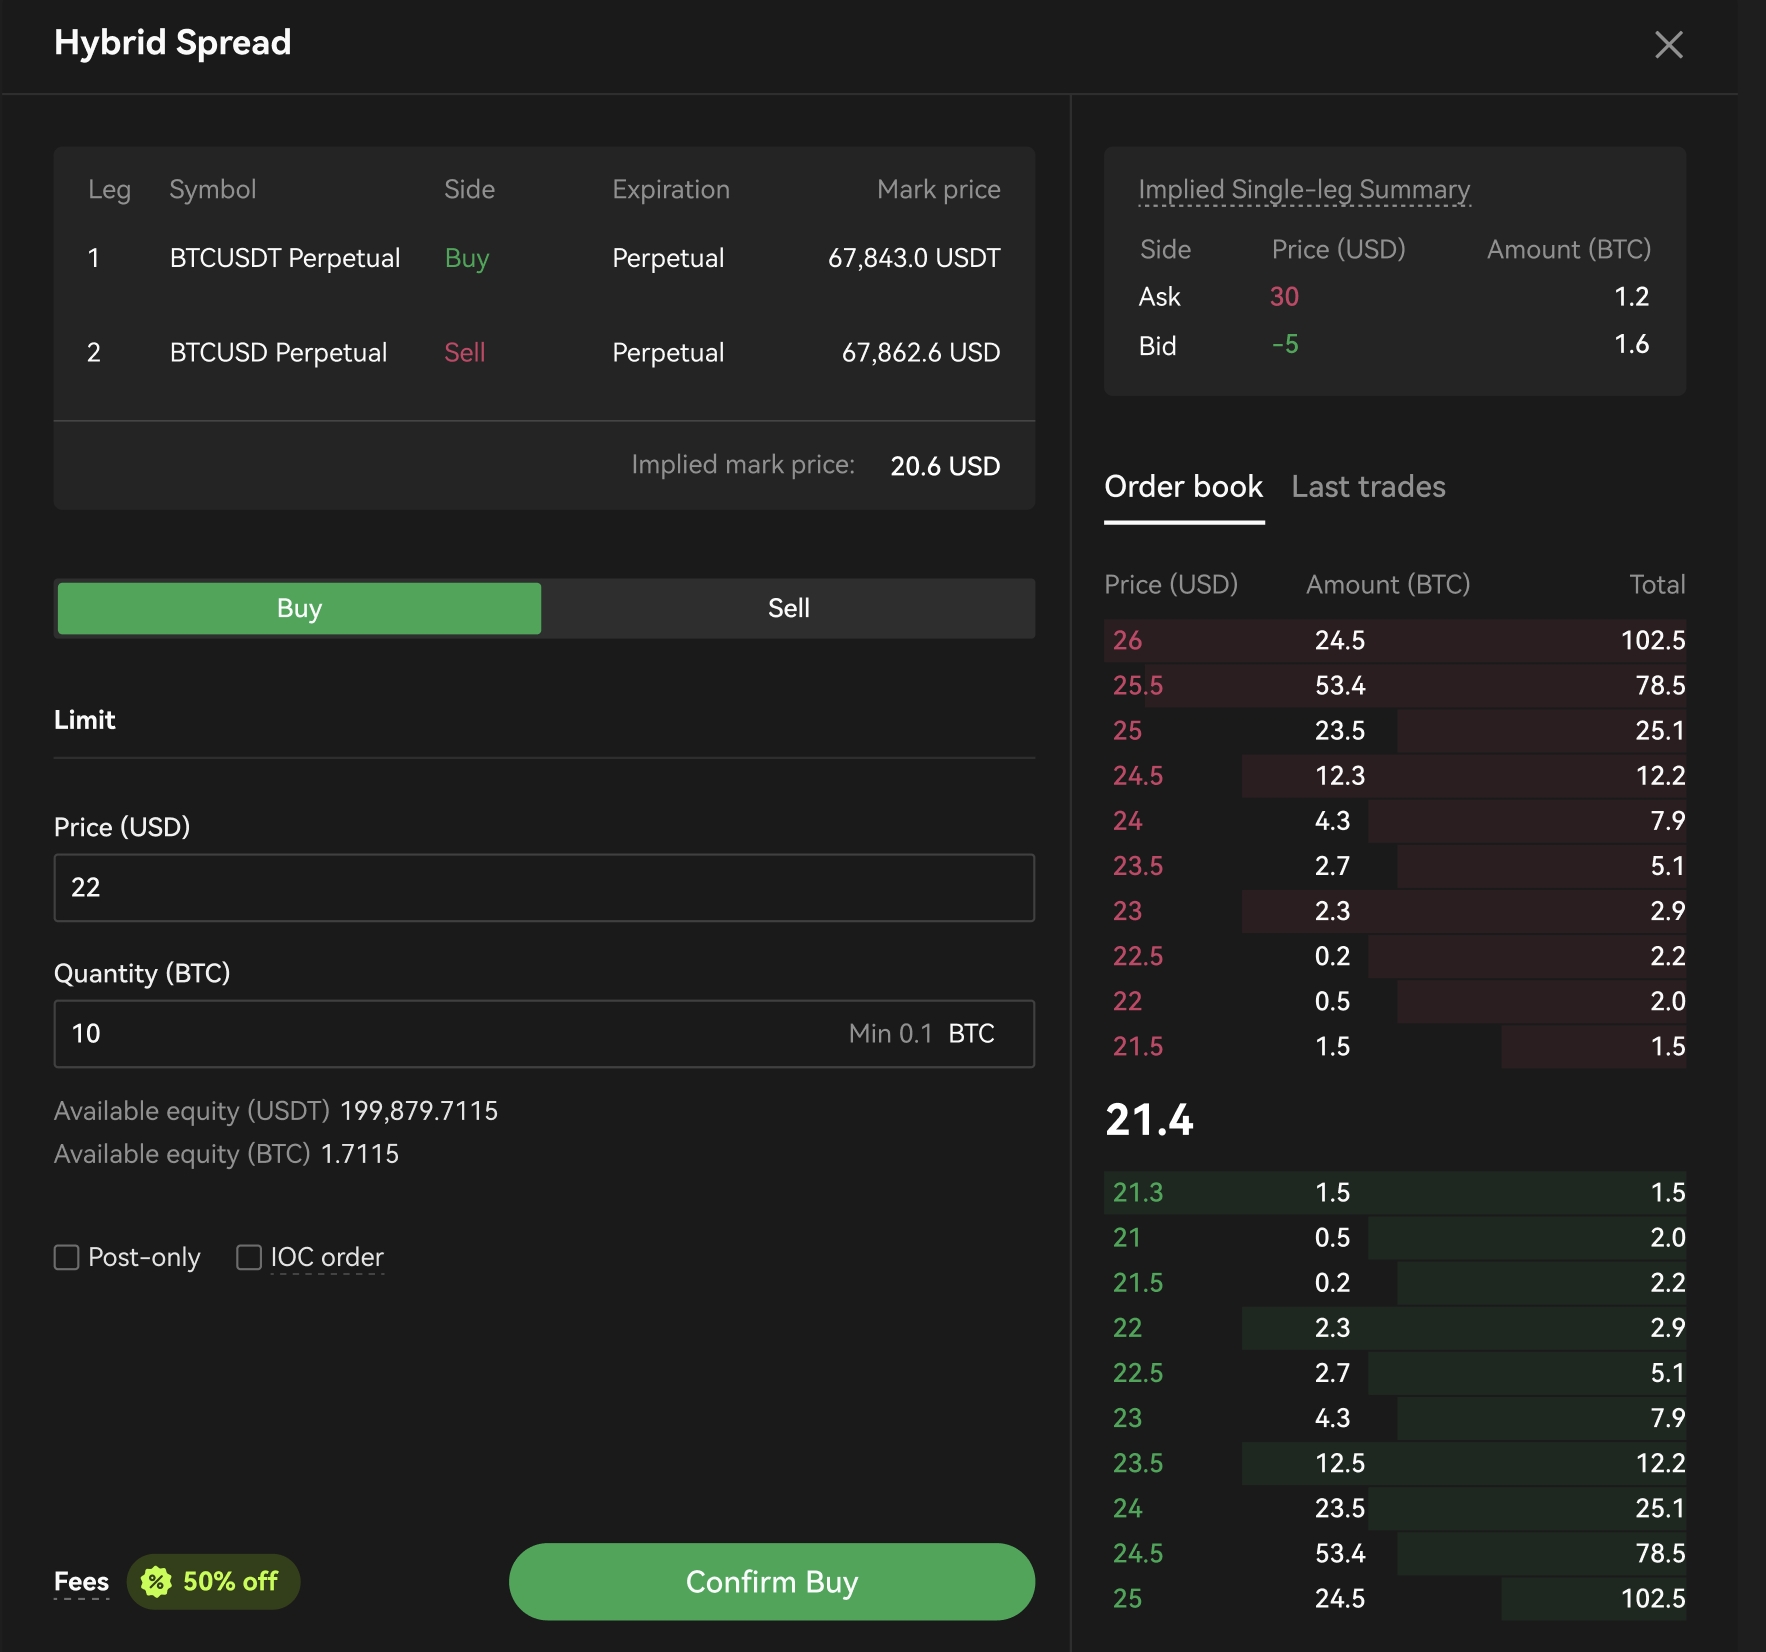The image size is (1766, 1652).
Task: Click the Limit order type label
Action: tap(85, 720)
